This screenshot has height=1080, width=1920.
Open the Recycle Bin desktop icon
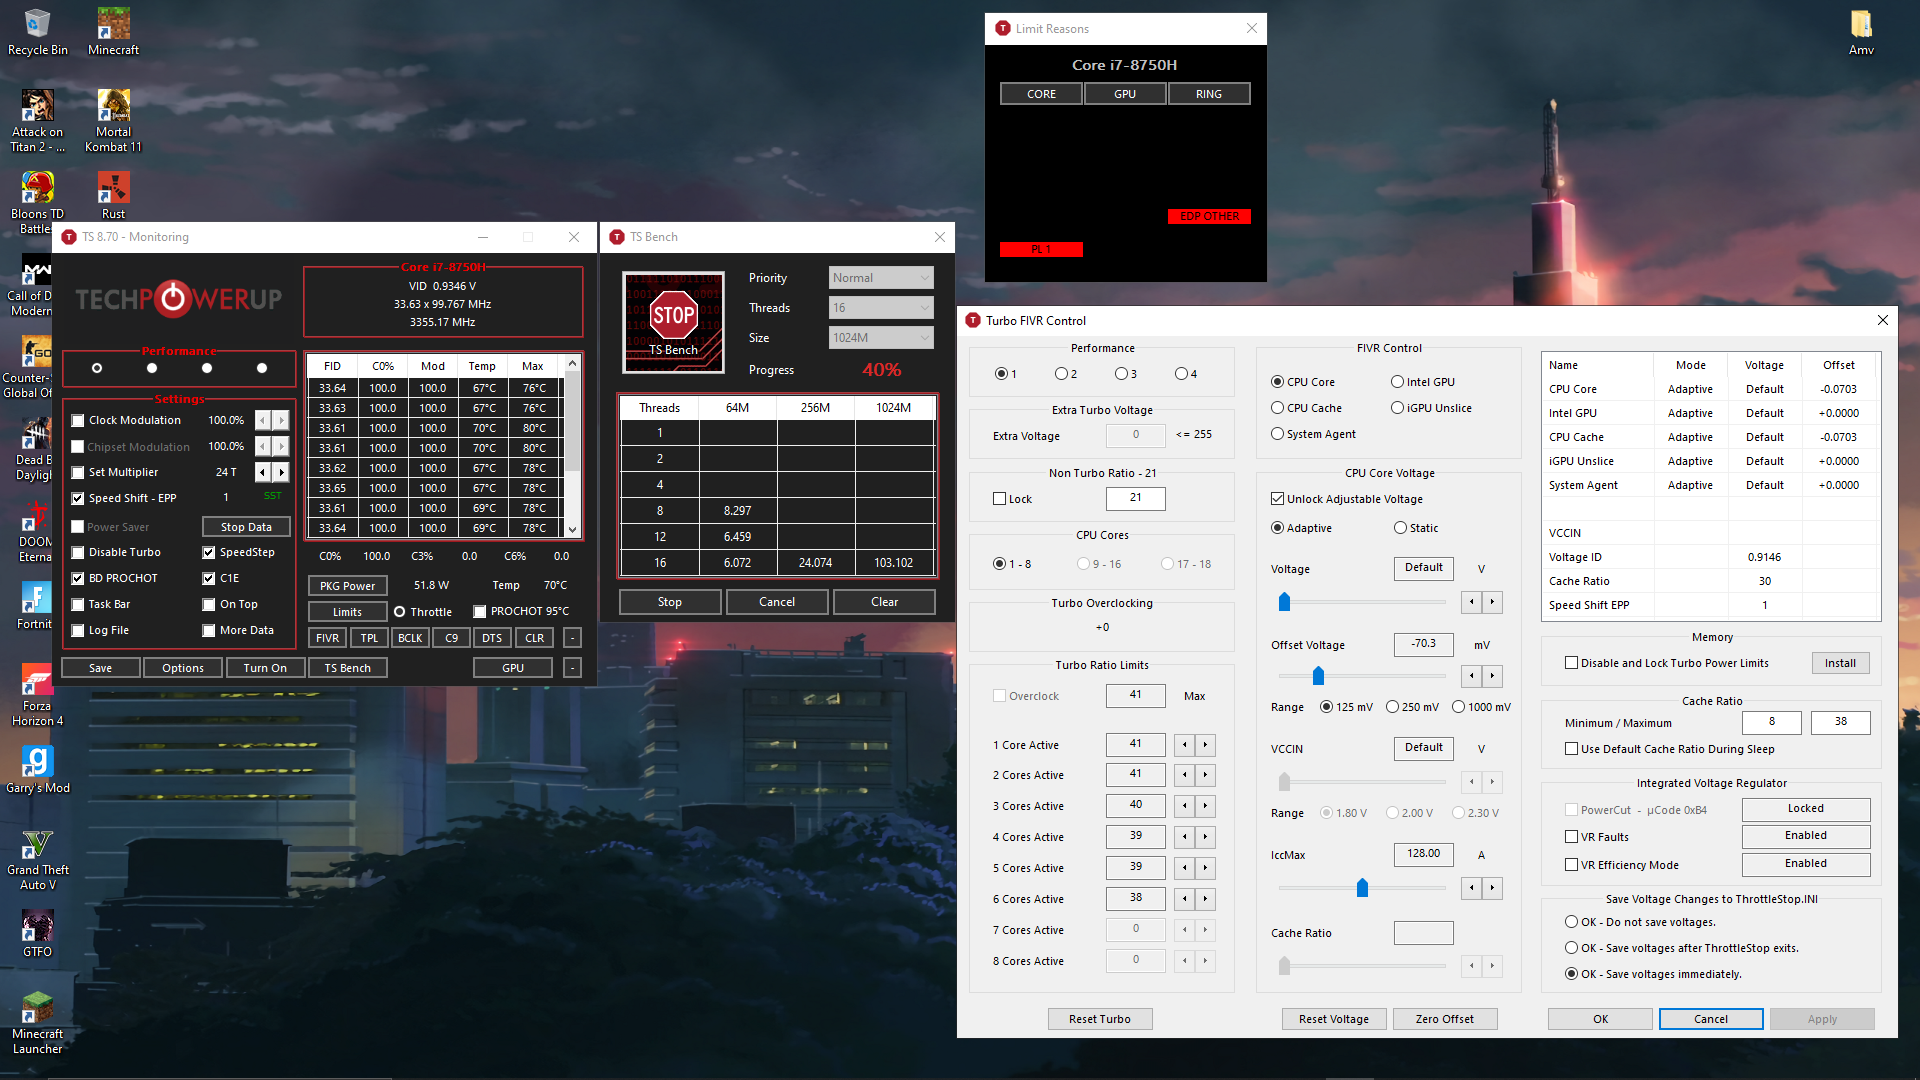(x=37, y=32)
